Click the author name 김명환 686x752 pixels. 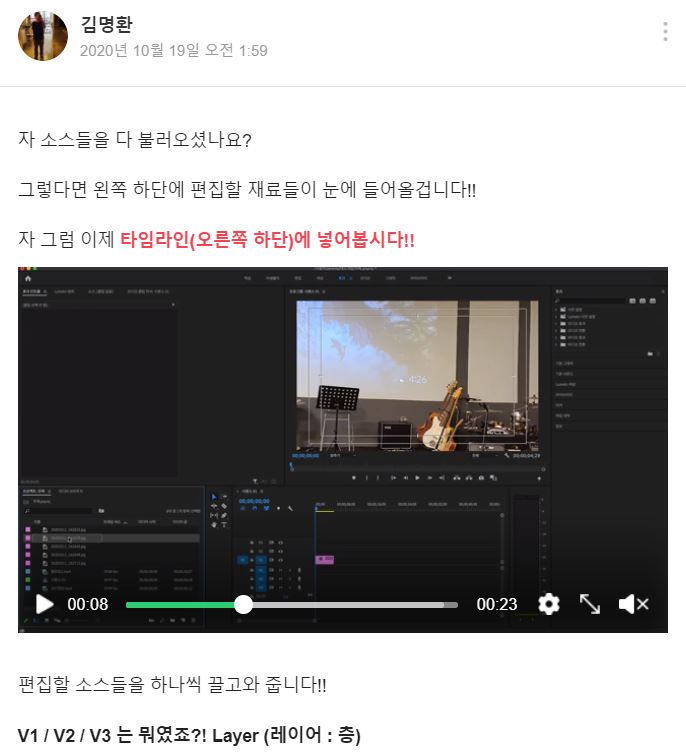(106, 25)
